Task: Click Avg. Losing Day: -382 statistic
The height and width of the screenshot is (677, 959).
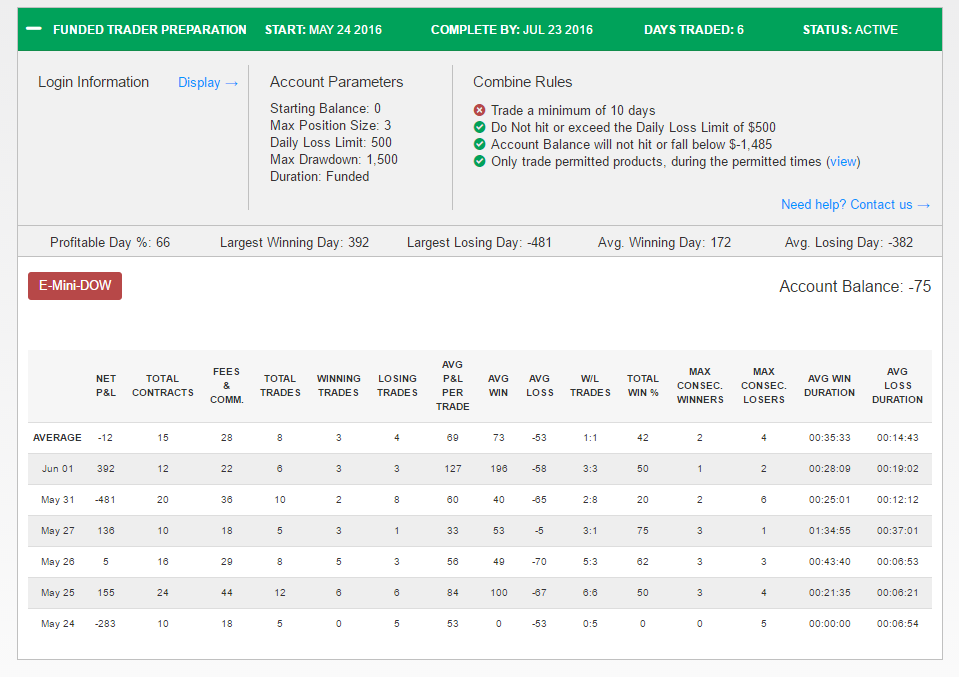Action: (x=849, y=242)
